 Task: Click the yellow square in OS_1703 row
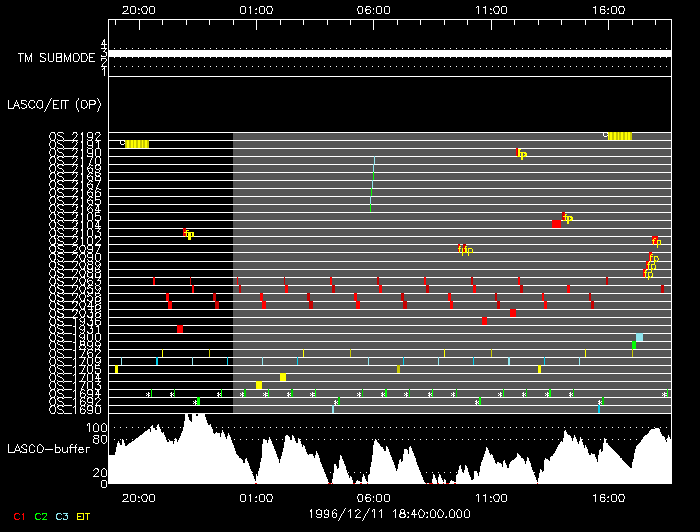259,385
